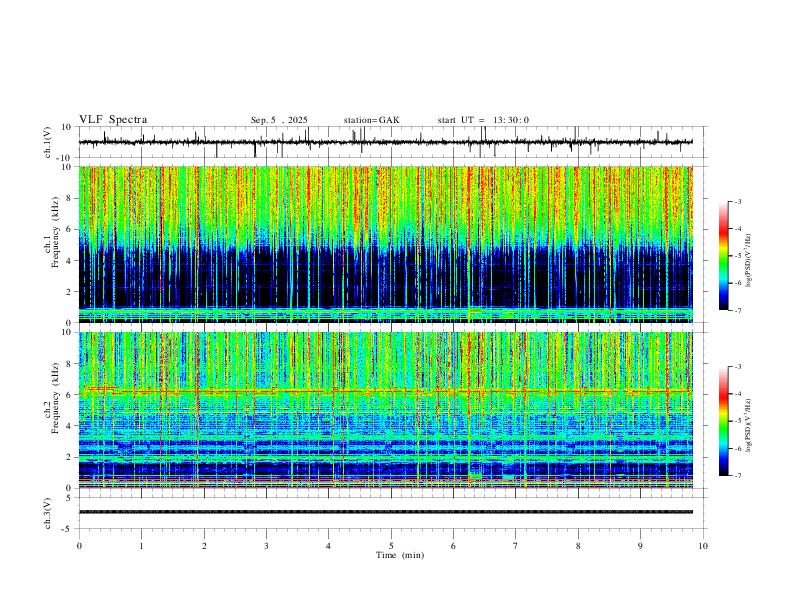Screen dimensions: 792x612
Task: Click the "VLF Spectra" title text
Action: tap(113, 120)
